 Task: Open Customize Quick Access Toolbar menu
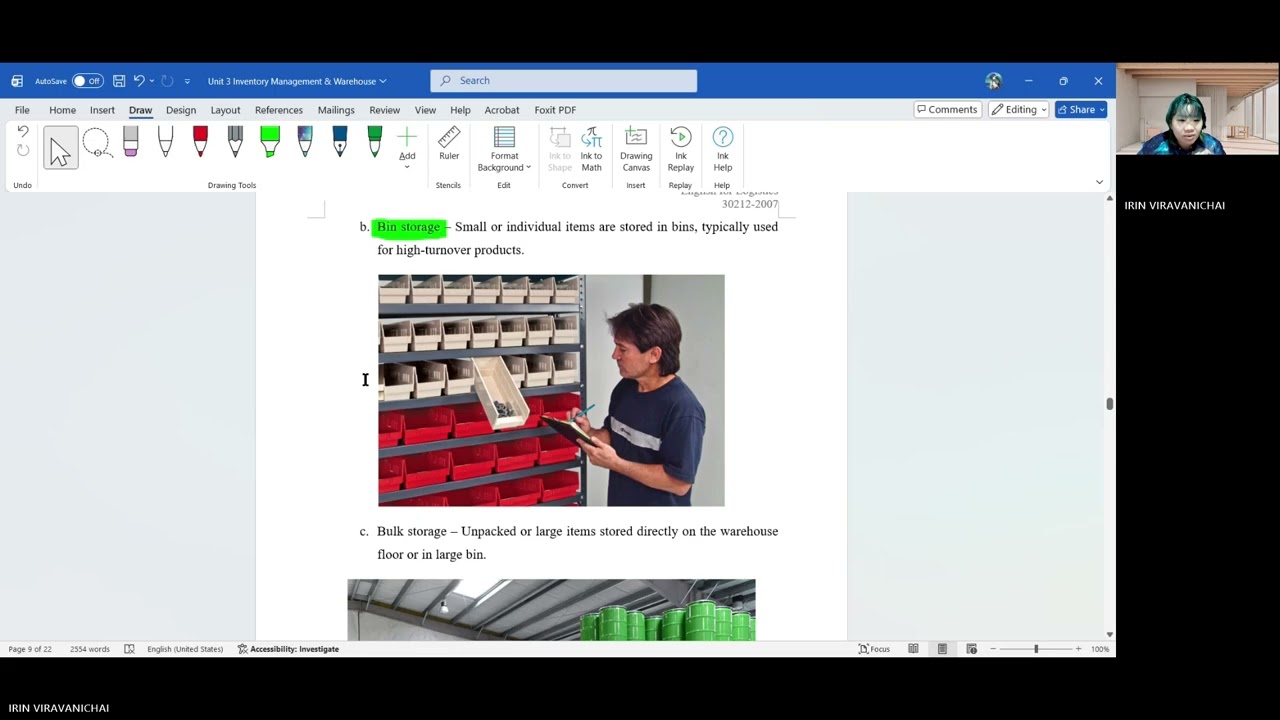pyautogui.click(x=187, y=81)
